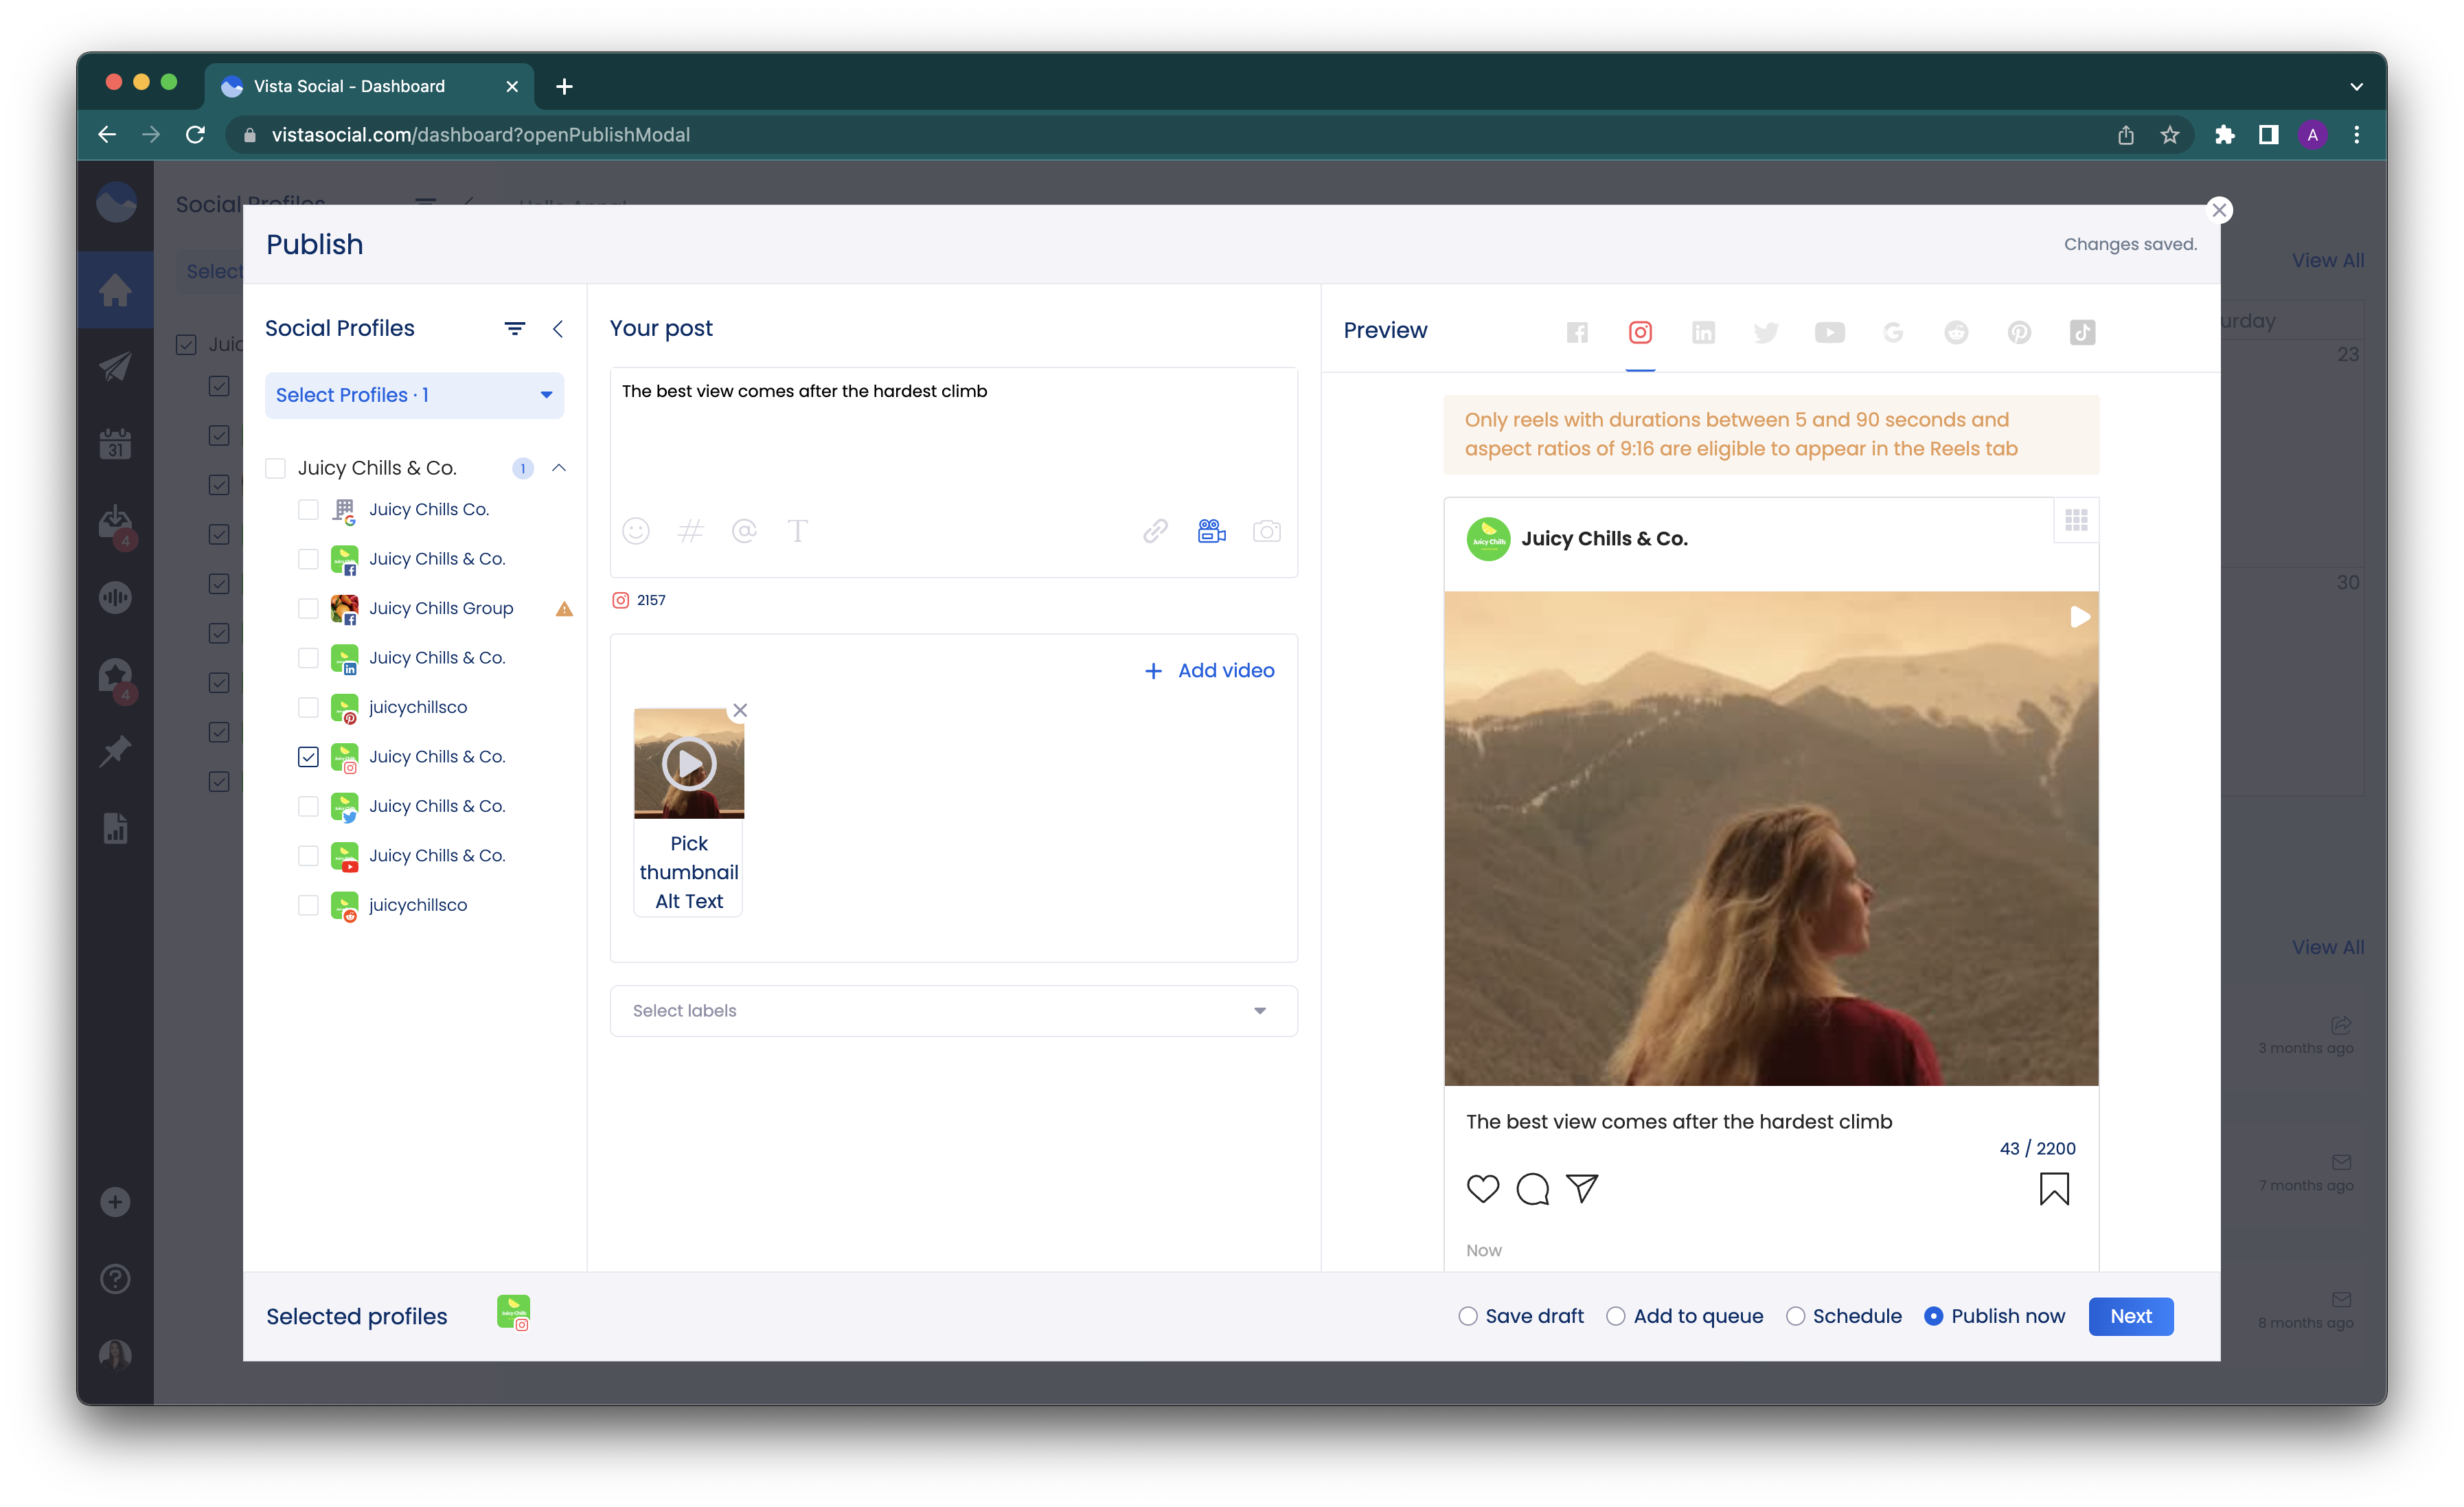Click the Next button
Viewport: 2464px width, 1507px height.
tap(2130, 1316)
